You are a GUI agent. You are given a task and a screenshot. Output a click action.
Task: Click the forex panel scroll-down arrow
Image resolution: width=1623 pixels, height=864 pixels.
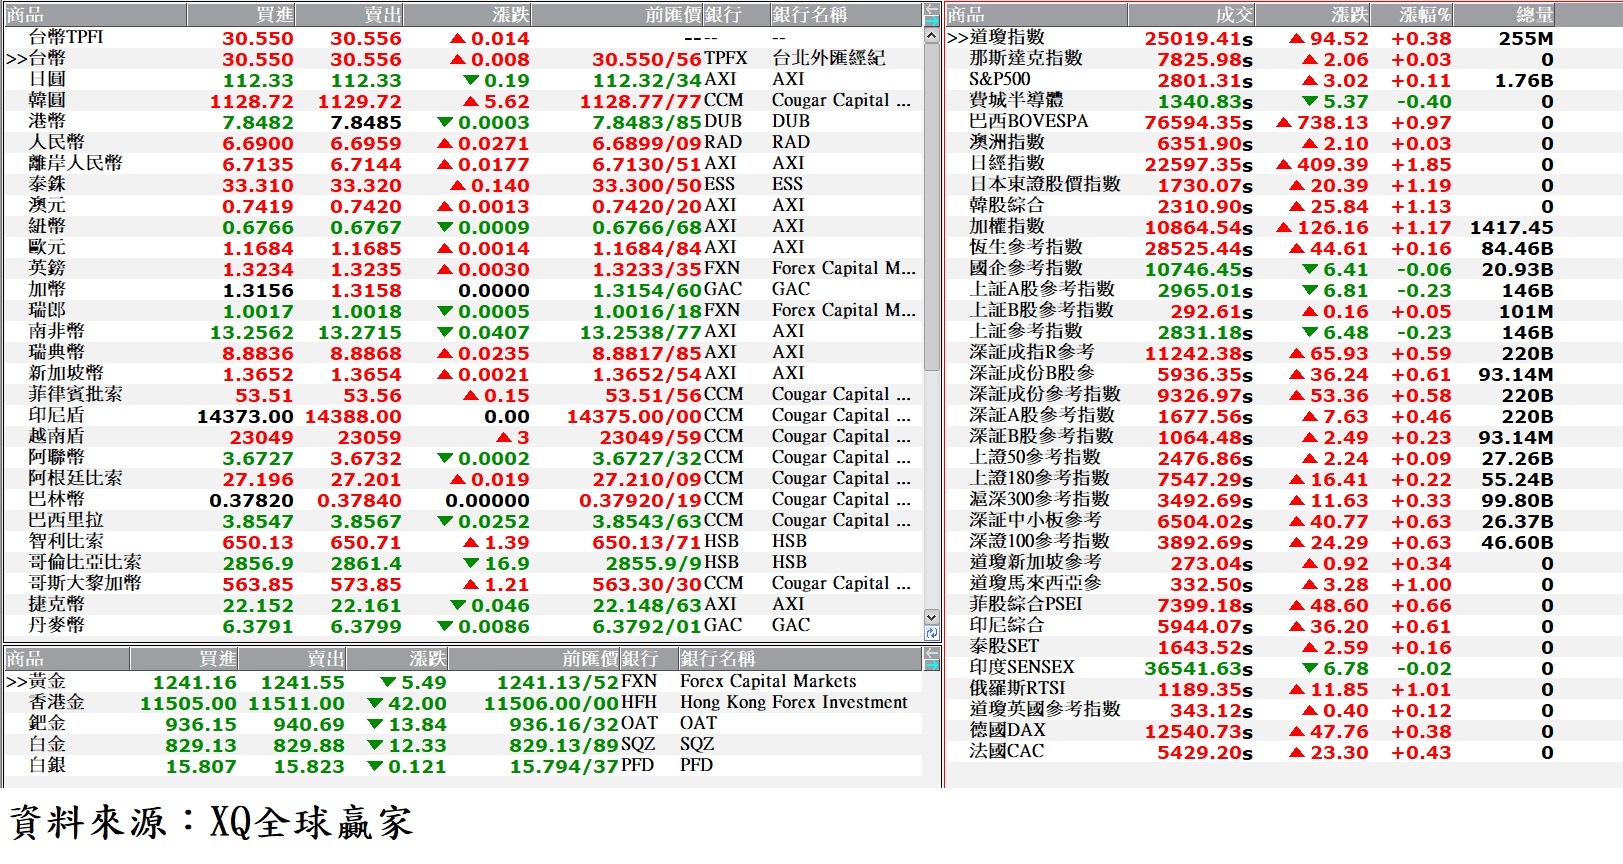pos(932,617)
